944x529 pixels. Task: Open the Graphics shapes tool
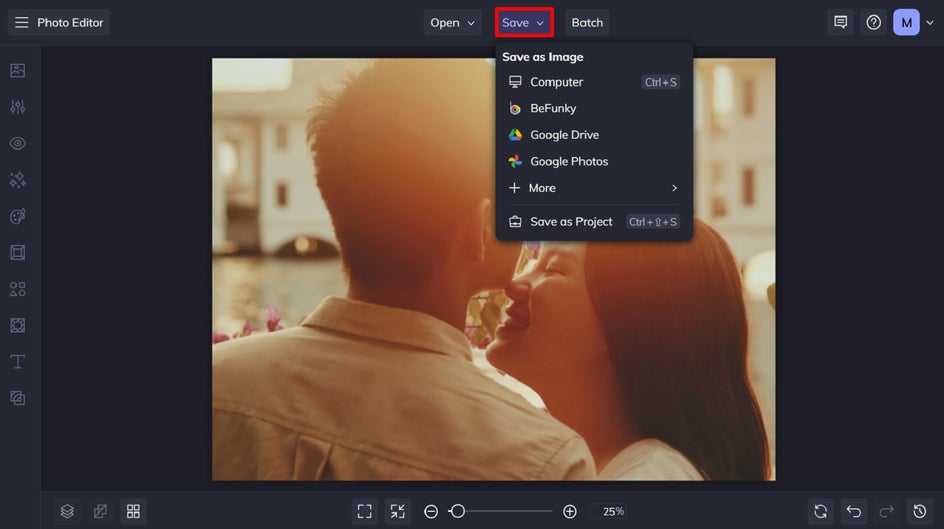pos(17,289)
